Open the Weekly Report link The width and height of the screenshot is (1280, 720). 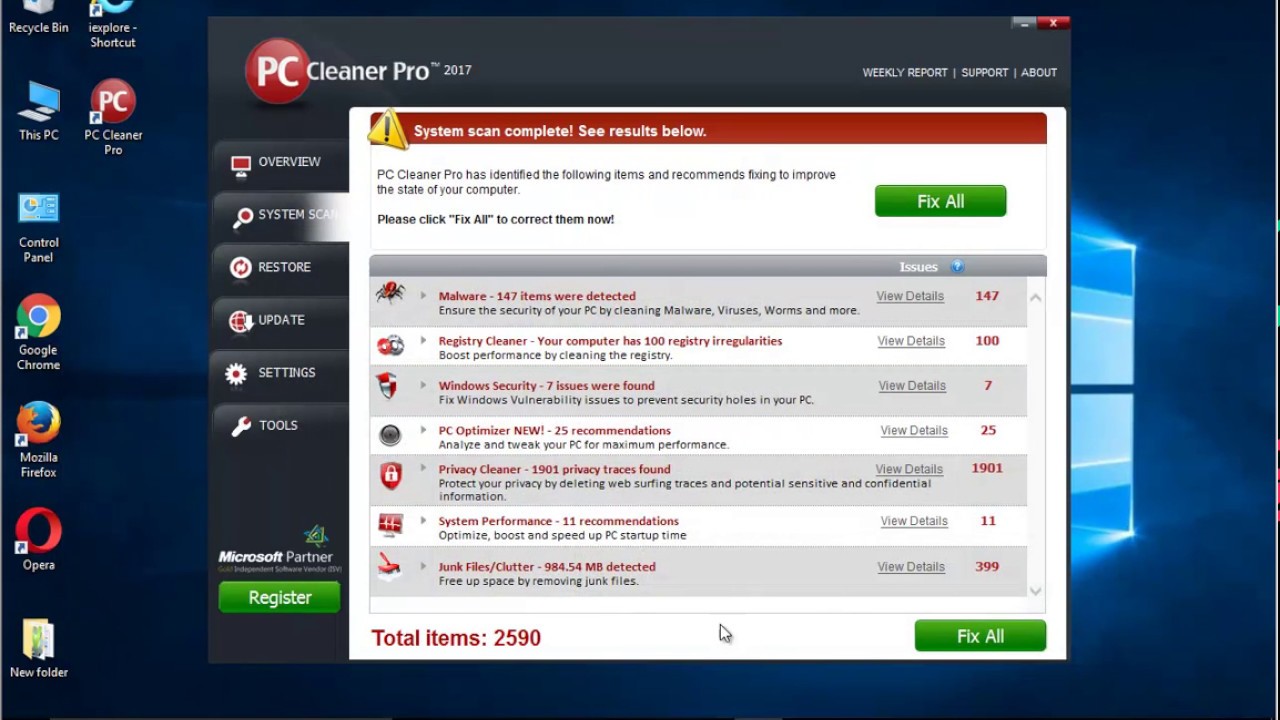[x=905, y=73]
